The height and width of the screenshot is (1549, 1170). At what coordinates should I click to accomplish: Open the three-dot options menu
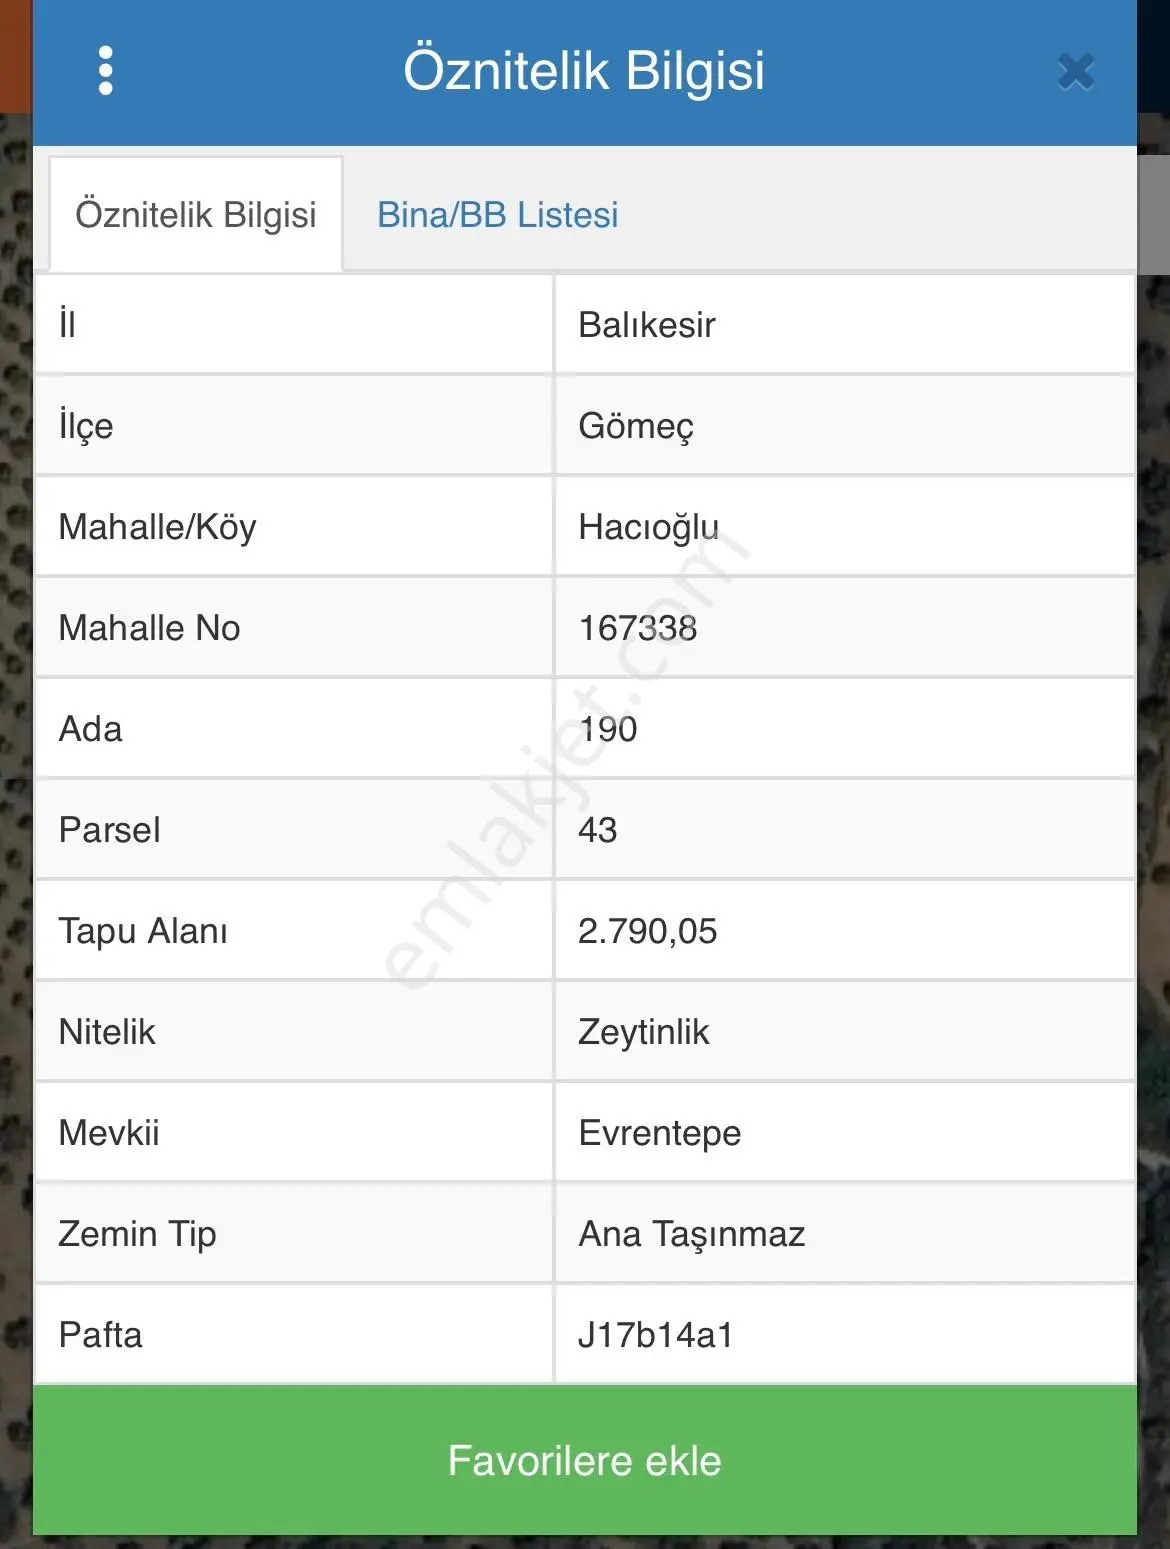[106, 71]
